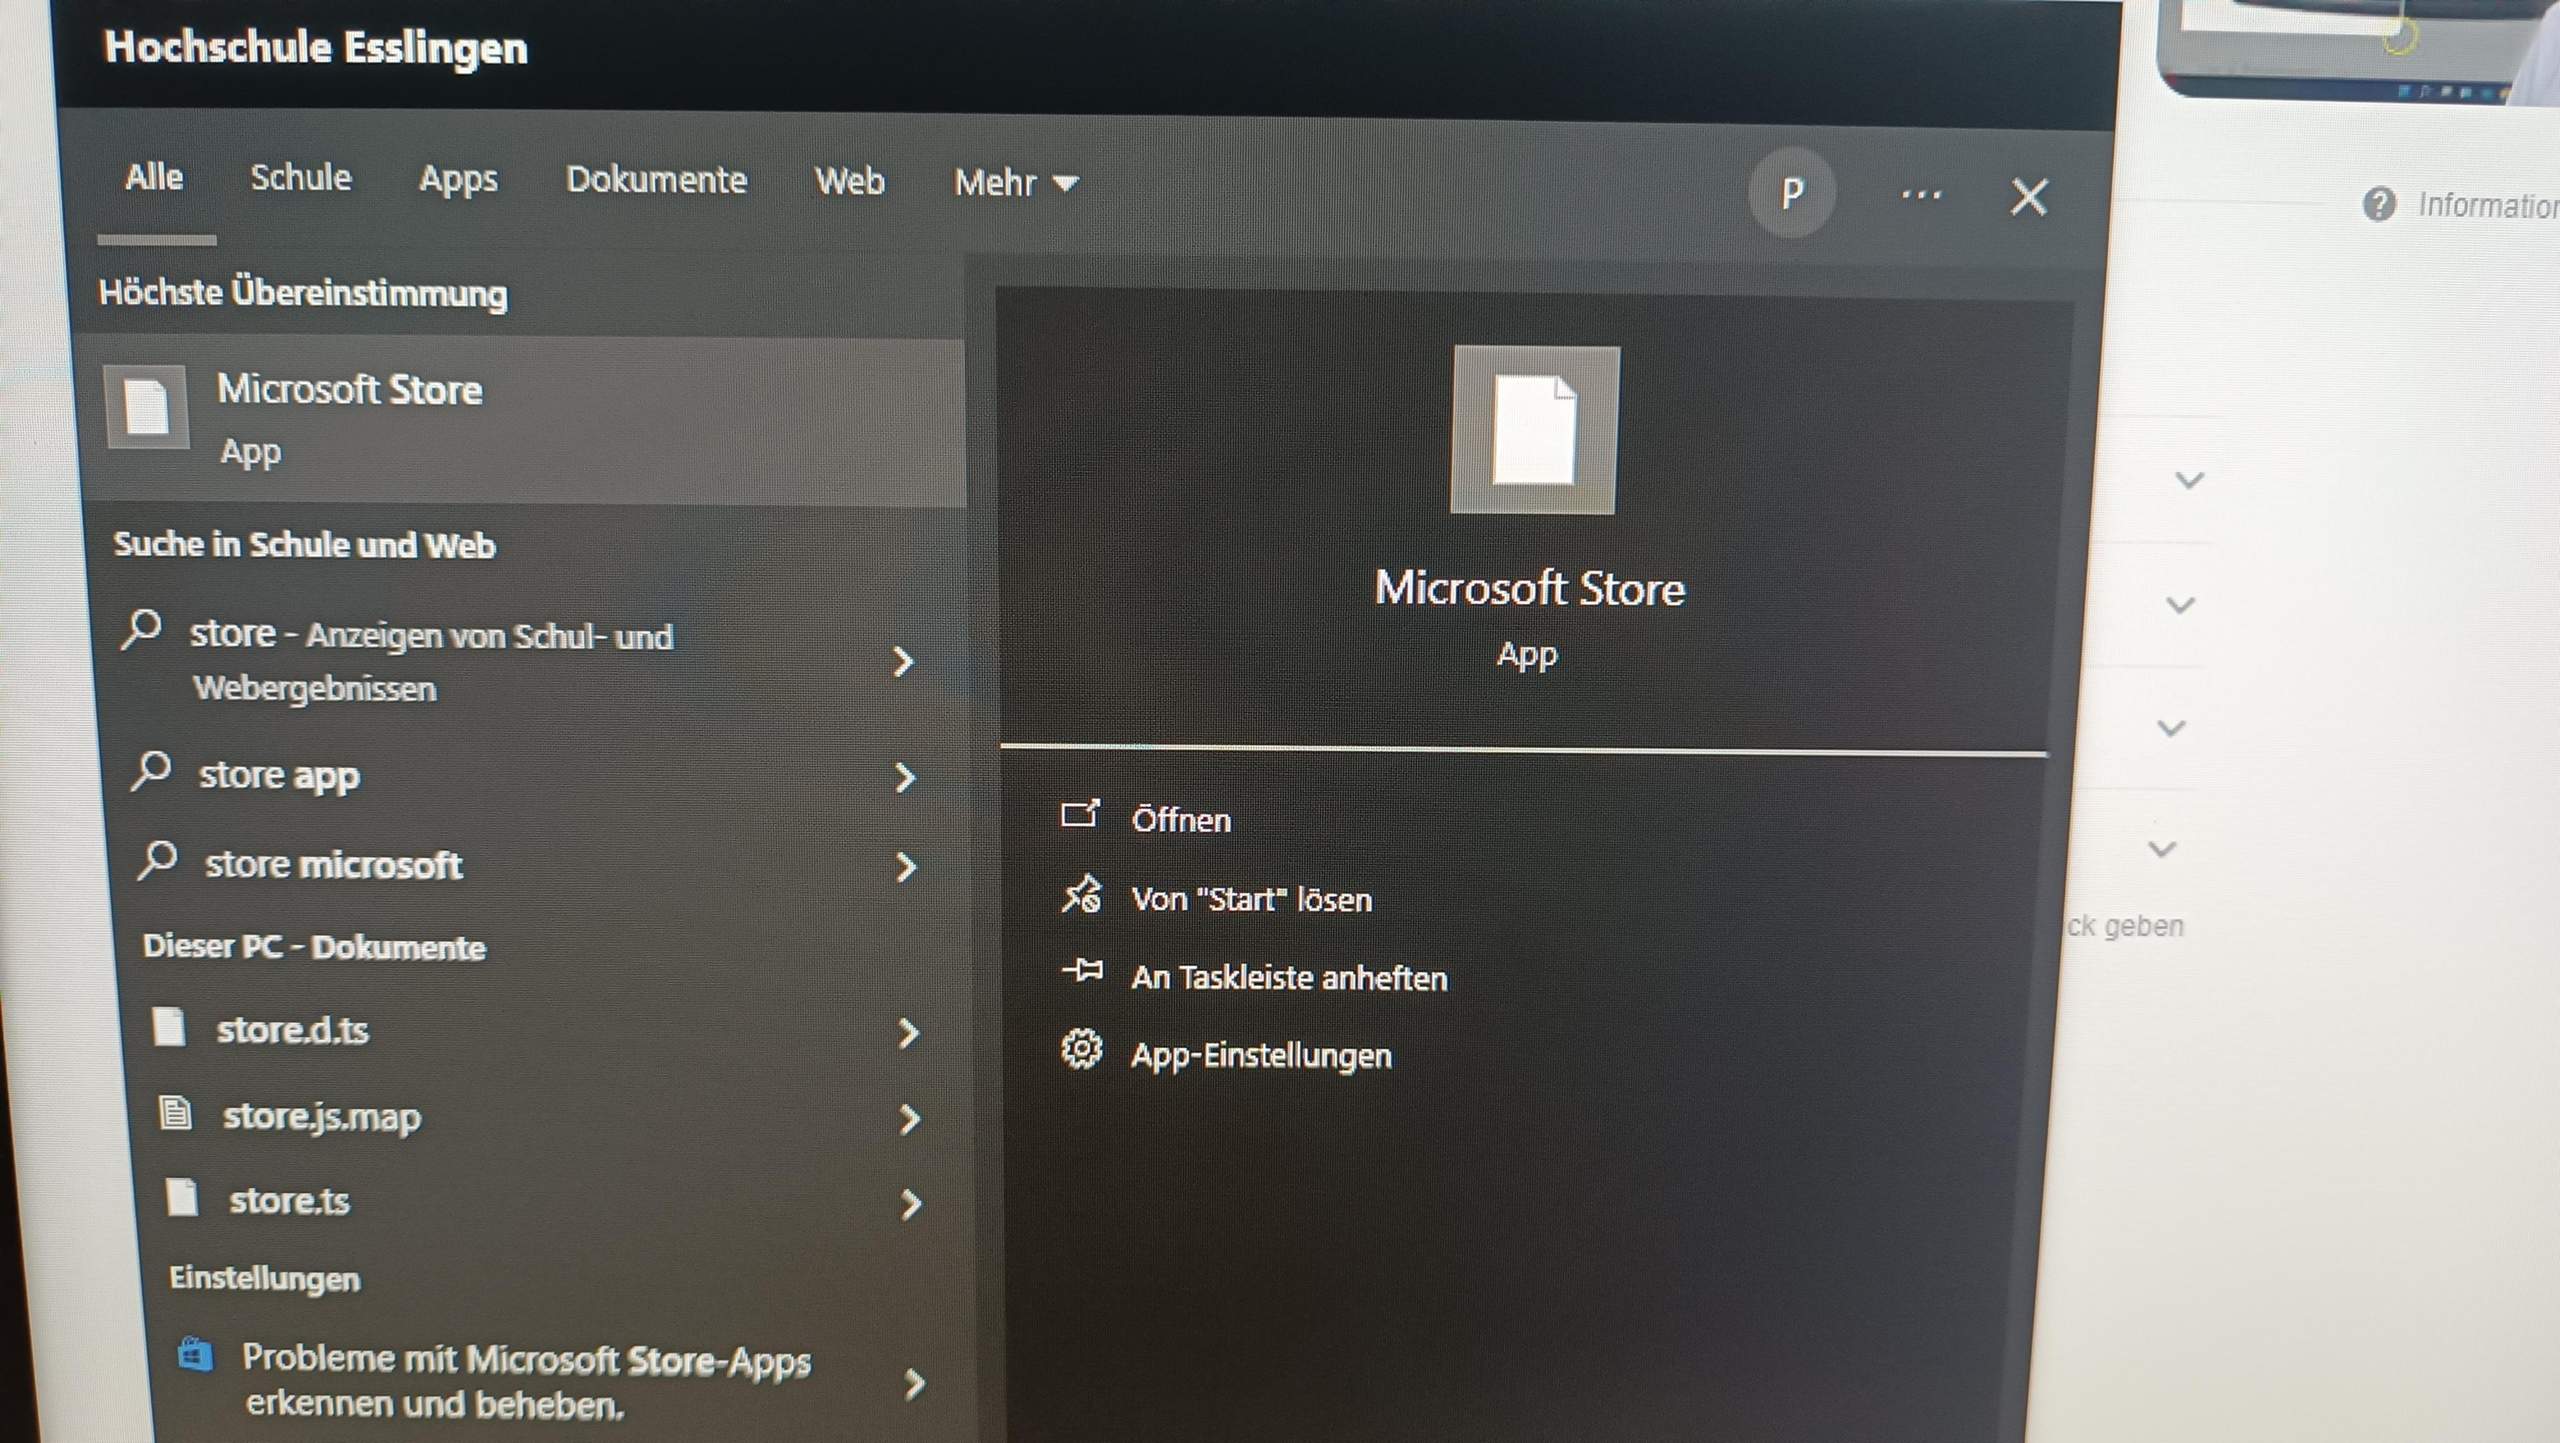Image resolution: width=2560 pixels, height=1443 pixels.
Task: Click the App-Einstellungen gear icon
Action: [x=1082, y=1050]
